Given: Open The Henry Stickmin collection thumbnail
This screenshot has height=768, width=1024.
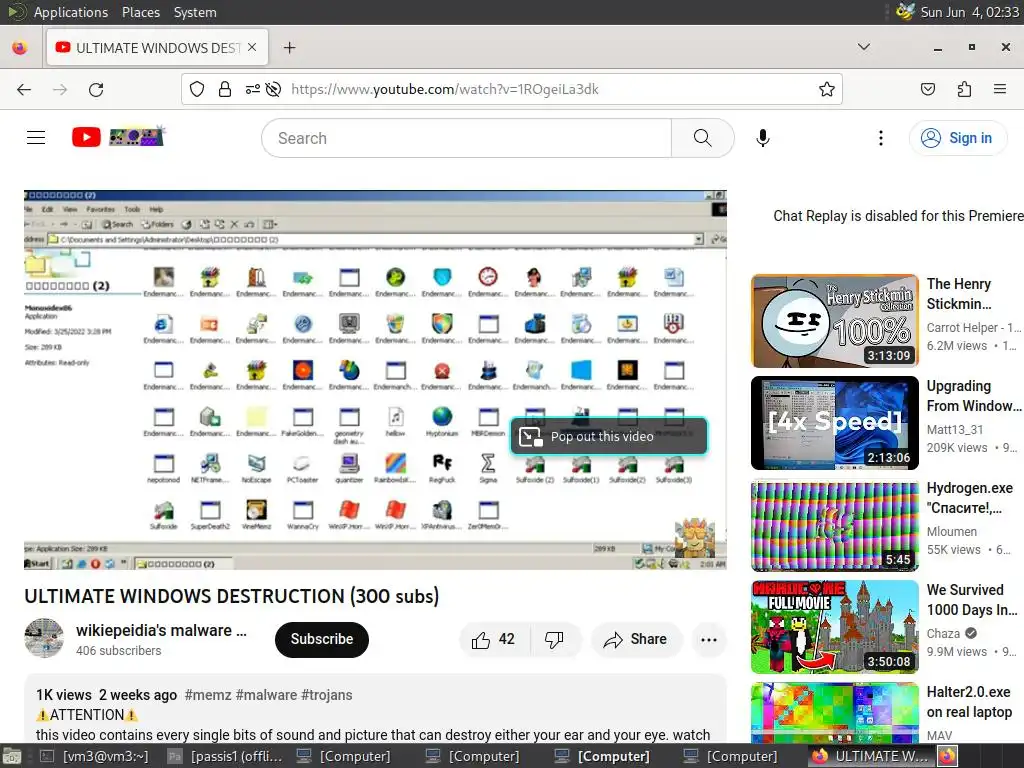Looking at the screenshot, I should click(835, 321).
